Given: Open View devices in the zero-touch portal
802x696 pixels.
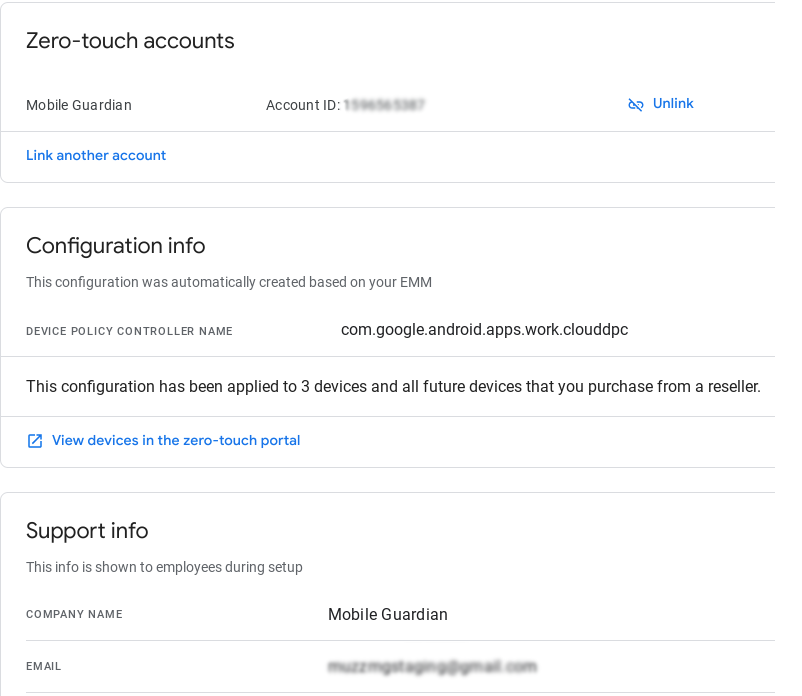Looking at the screenshot, I should [176, 440].
